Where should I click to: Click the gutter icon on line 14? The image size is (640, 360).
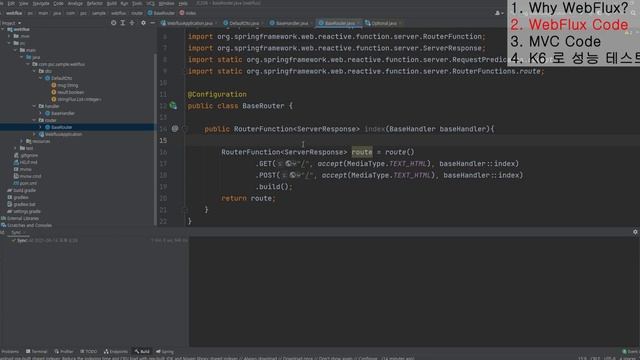click(175, 129)
